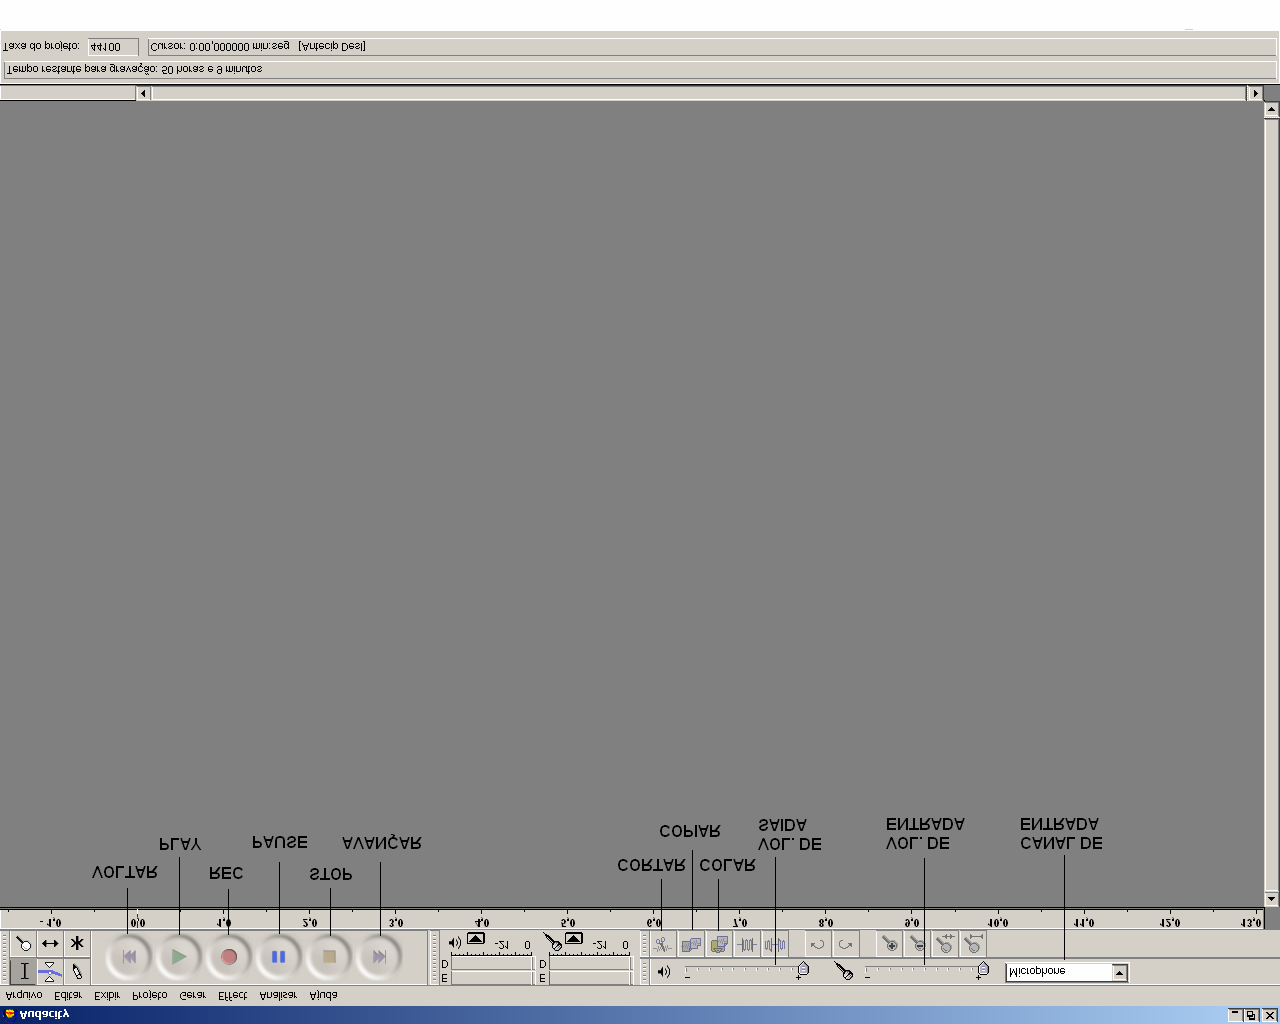Start playback with the green Play button
The height and width of the screenshot is (1024, 1280).
(179, 957)
